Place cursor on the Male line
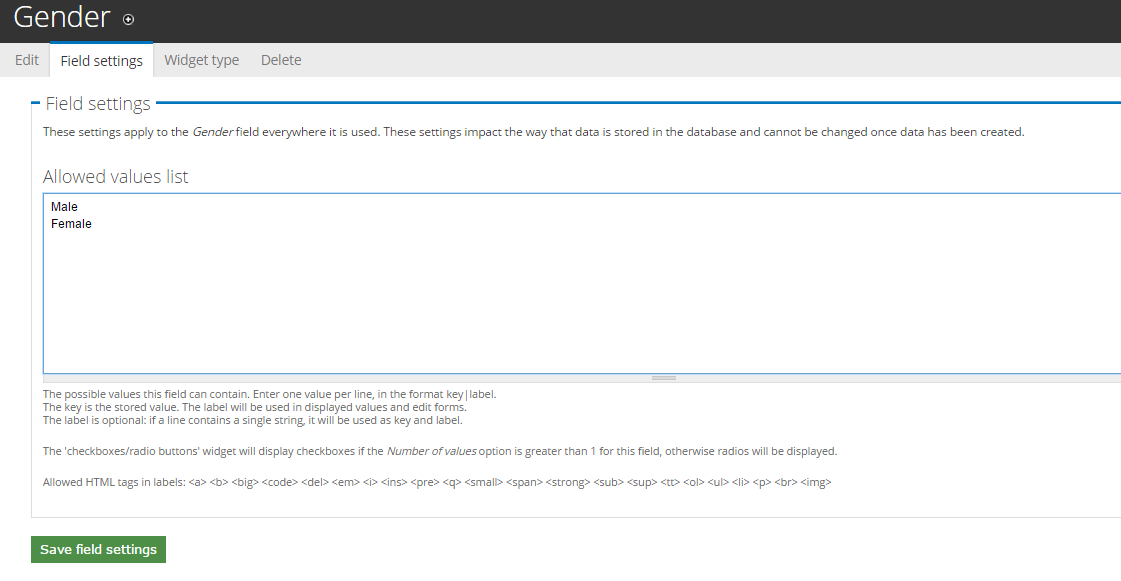 pyautogui.click(x=64, y=207)
